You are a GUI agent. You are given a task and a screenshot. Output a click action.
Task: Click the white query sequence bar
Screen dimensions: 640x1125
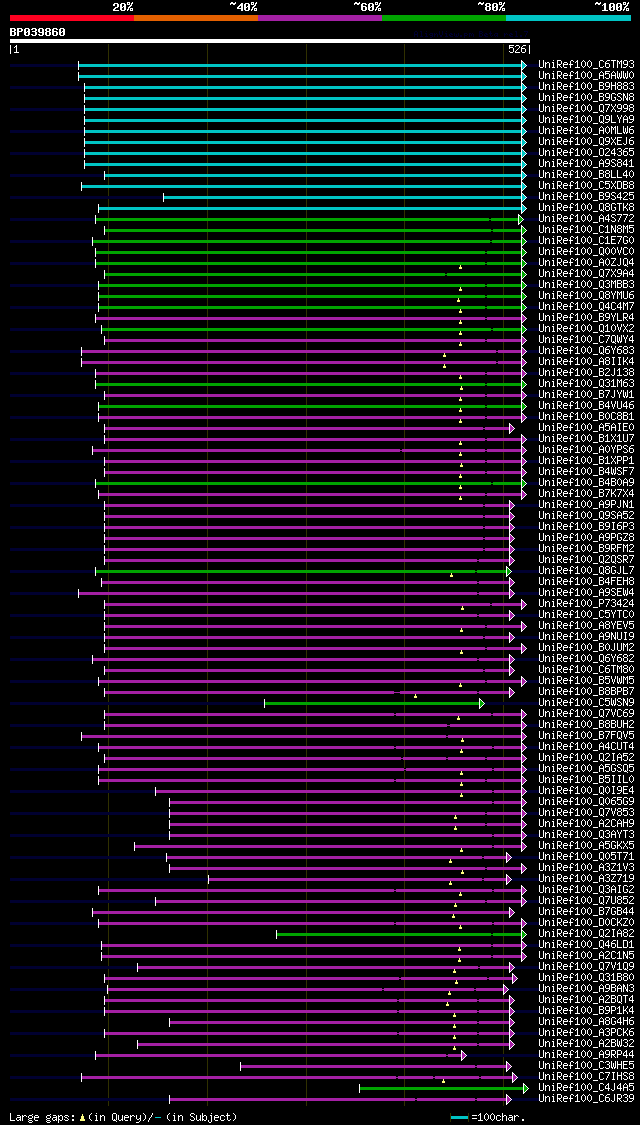point(270,42)
